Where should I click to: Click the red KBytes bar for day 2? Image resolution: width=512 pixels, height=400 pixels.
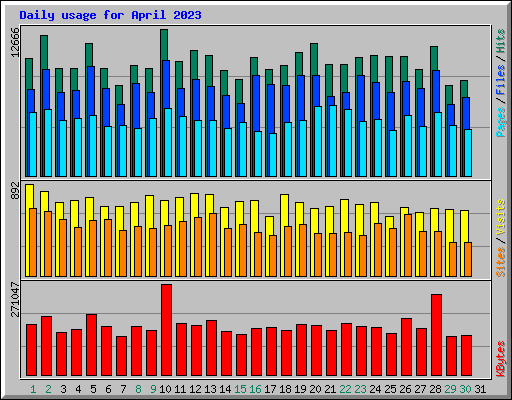(x=46, y=346)
